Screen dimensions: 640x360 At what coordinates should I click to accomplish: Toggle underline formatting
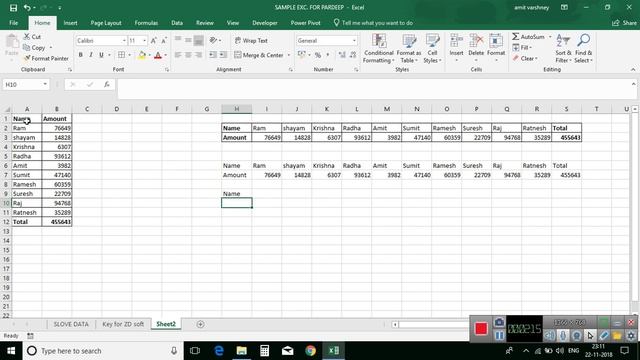click(101, 55)
